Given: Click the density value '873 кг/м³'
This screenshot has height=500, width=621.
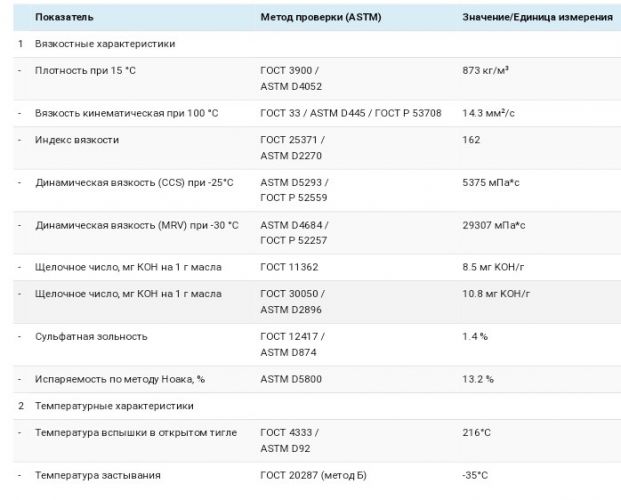Looking at the screenshot, I should pos(486,71).
